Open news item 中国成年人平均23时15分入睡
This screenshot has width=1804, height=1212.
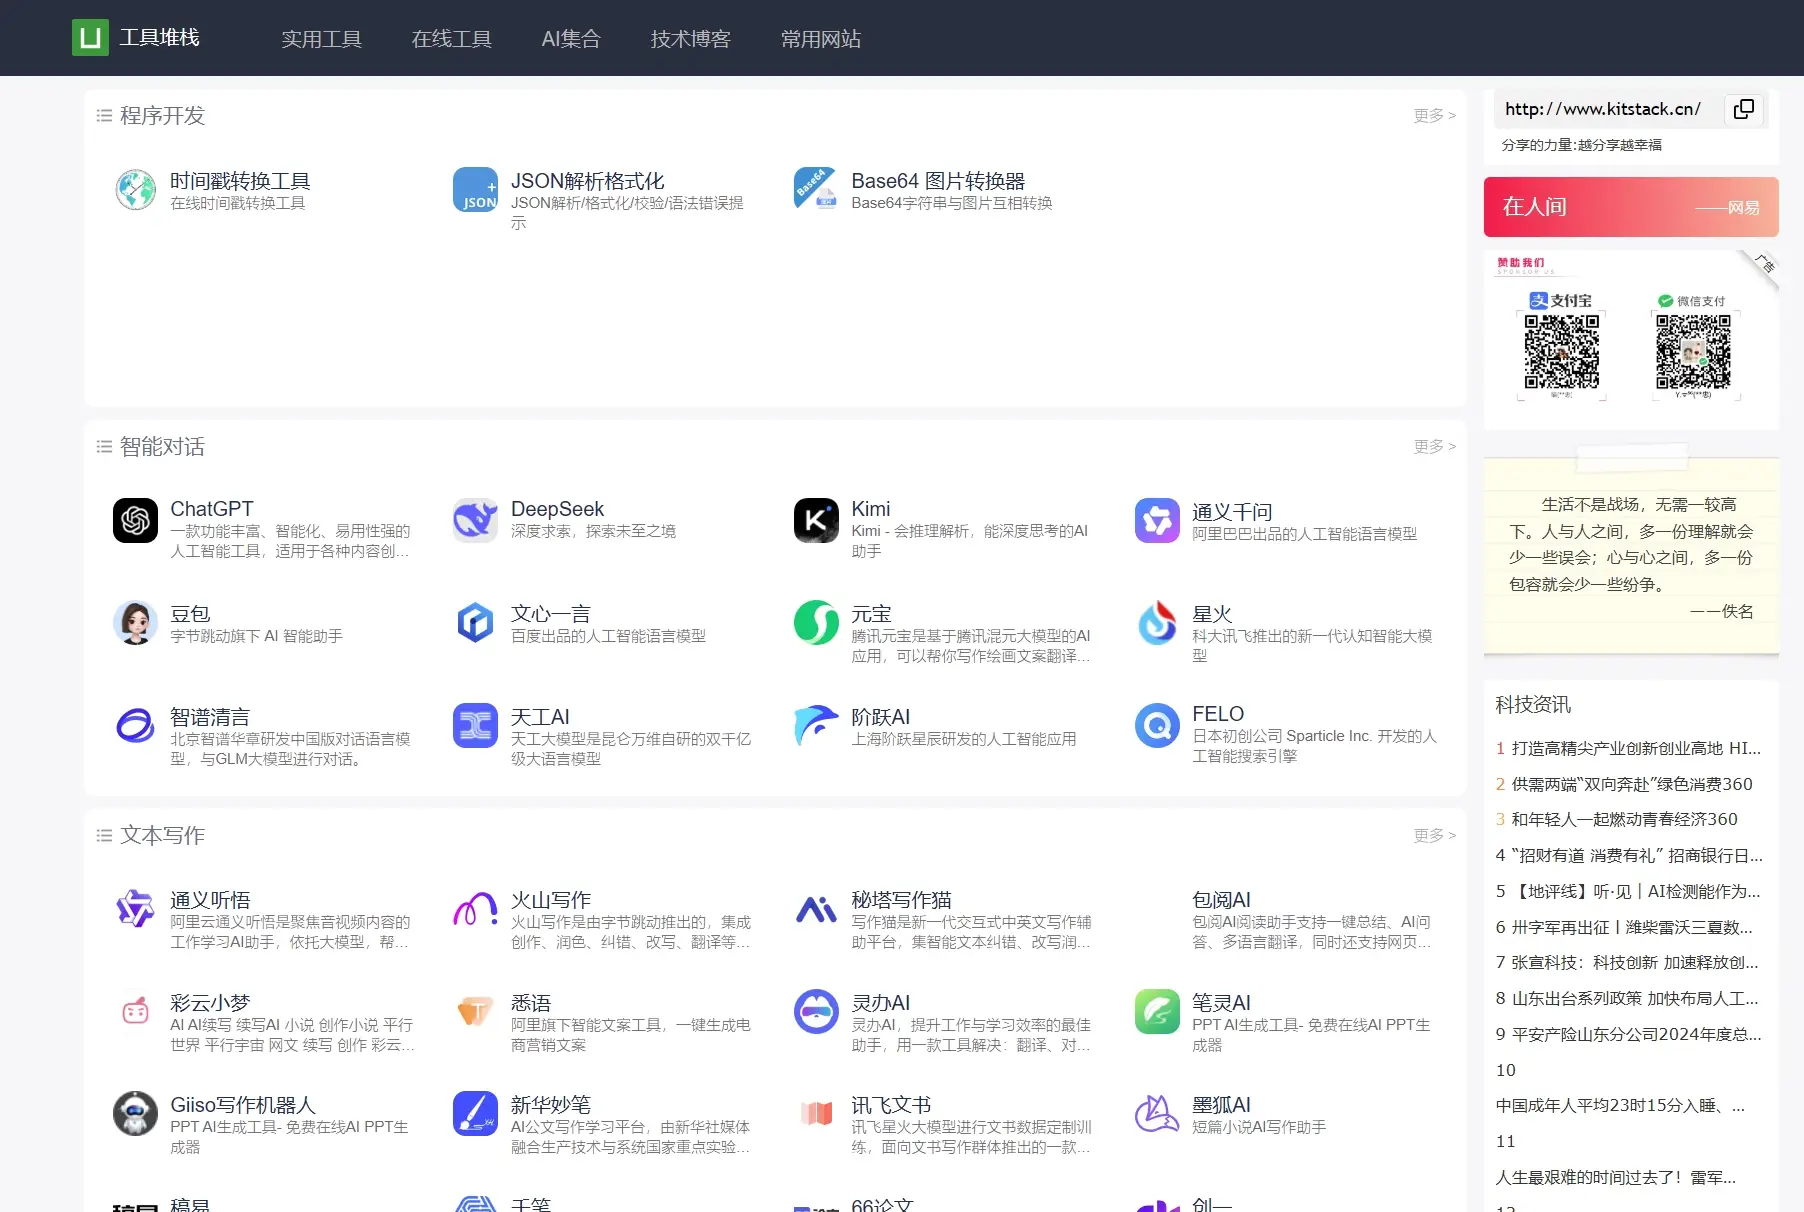1620,1106
